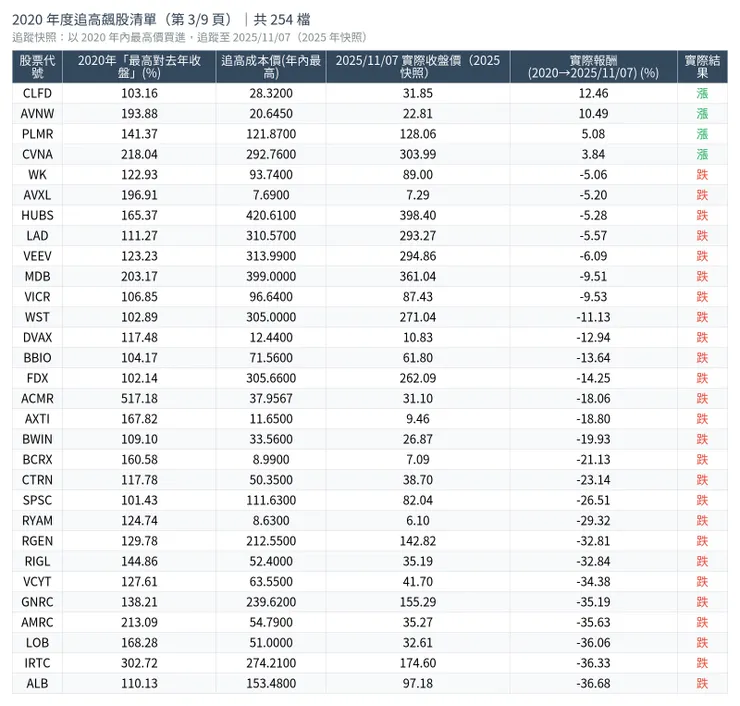Select the CTRN ticker cell
Image resolution: width=740 pixels, height=706 pixels.
[37, 480]
